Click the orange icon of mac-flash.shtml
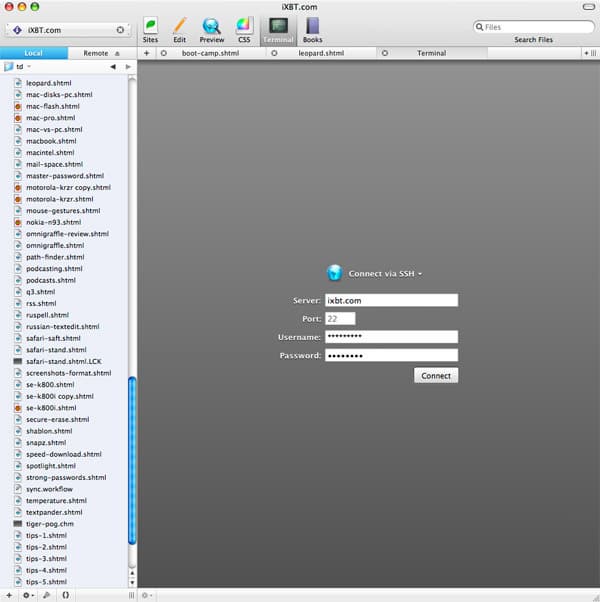This screenshot has width=600, height=602. click(18, 106)
